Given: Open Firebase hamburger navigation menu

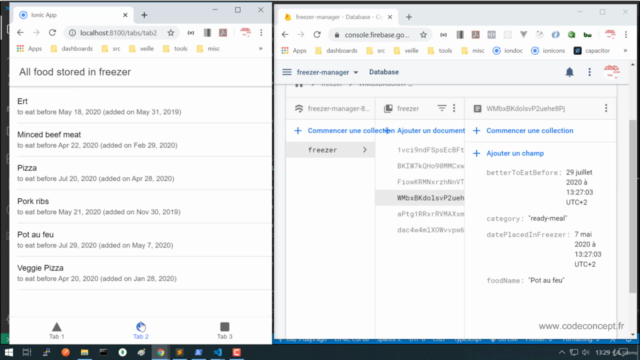Looking at the screenshot, I should pyautogui.click(x=287, y=72).
